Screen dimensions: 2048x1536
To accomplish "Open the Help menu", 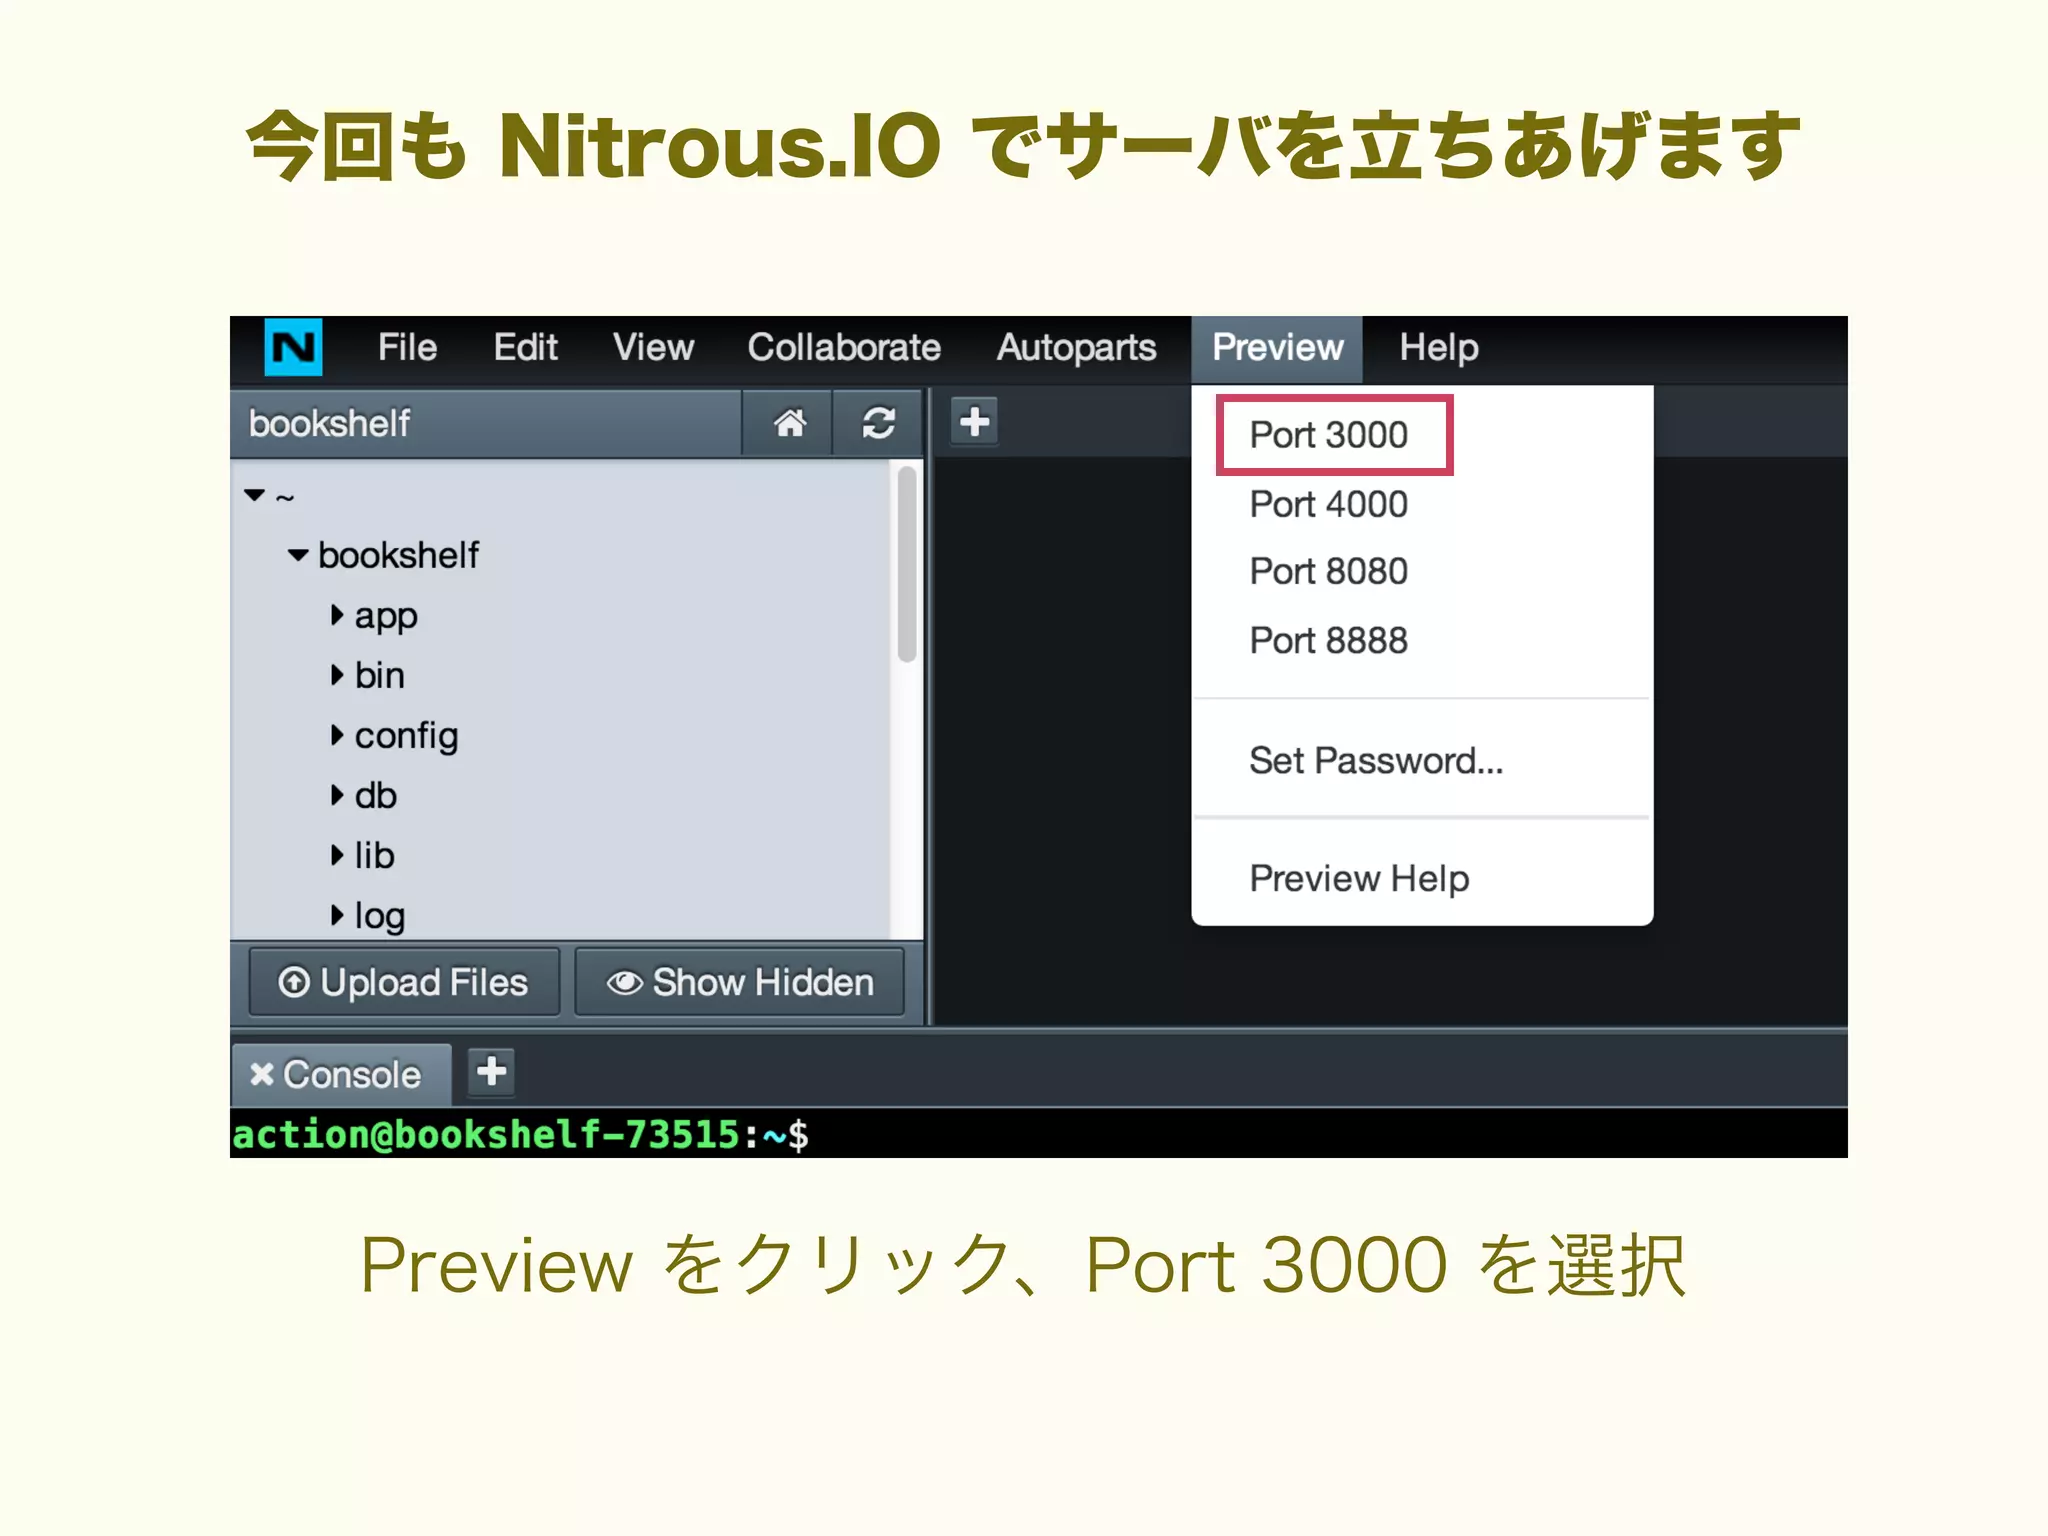I will [x=1438, y=348].
